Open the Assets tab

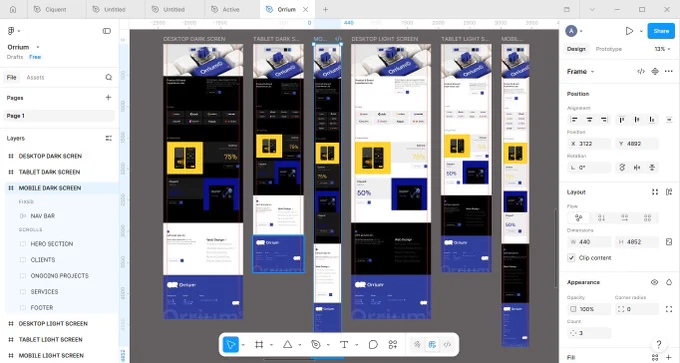[x=36, y=77]
